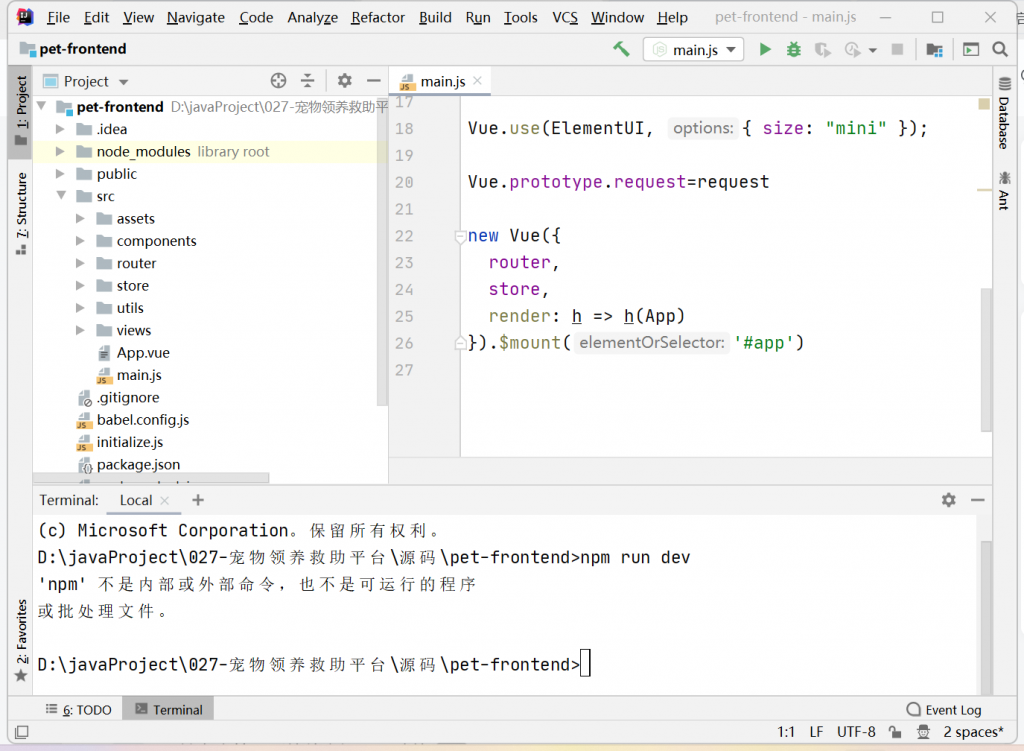Screen dimensions: 1024x751
Task: Open the Ant tool window
Action: [1004, 190]
